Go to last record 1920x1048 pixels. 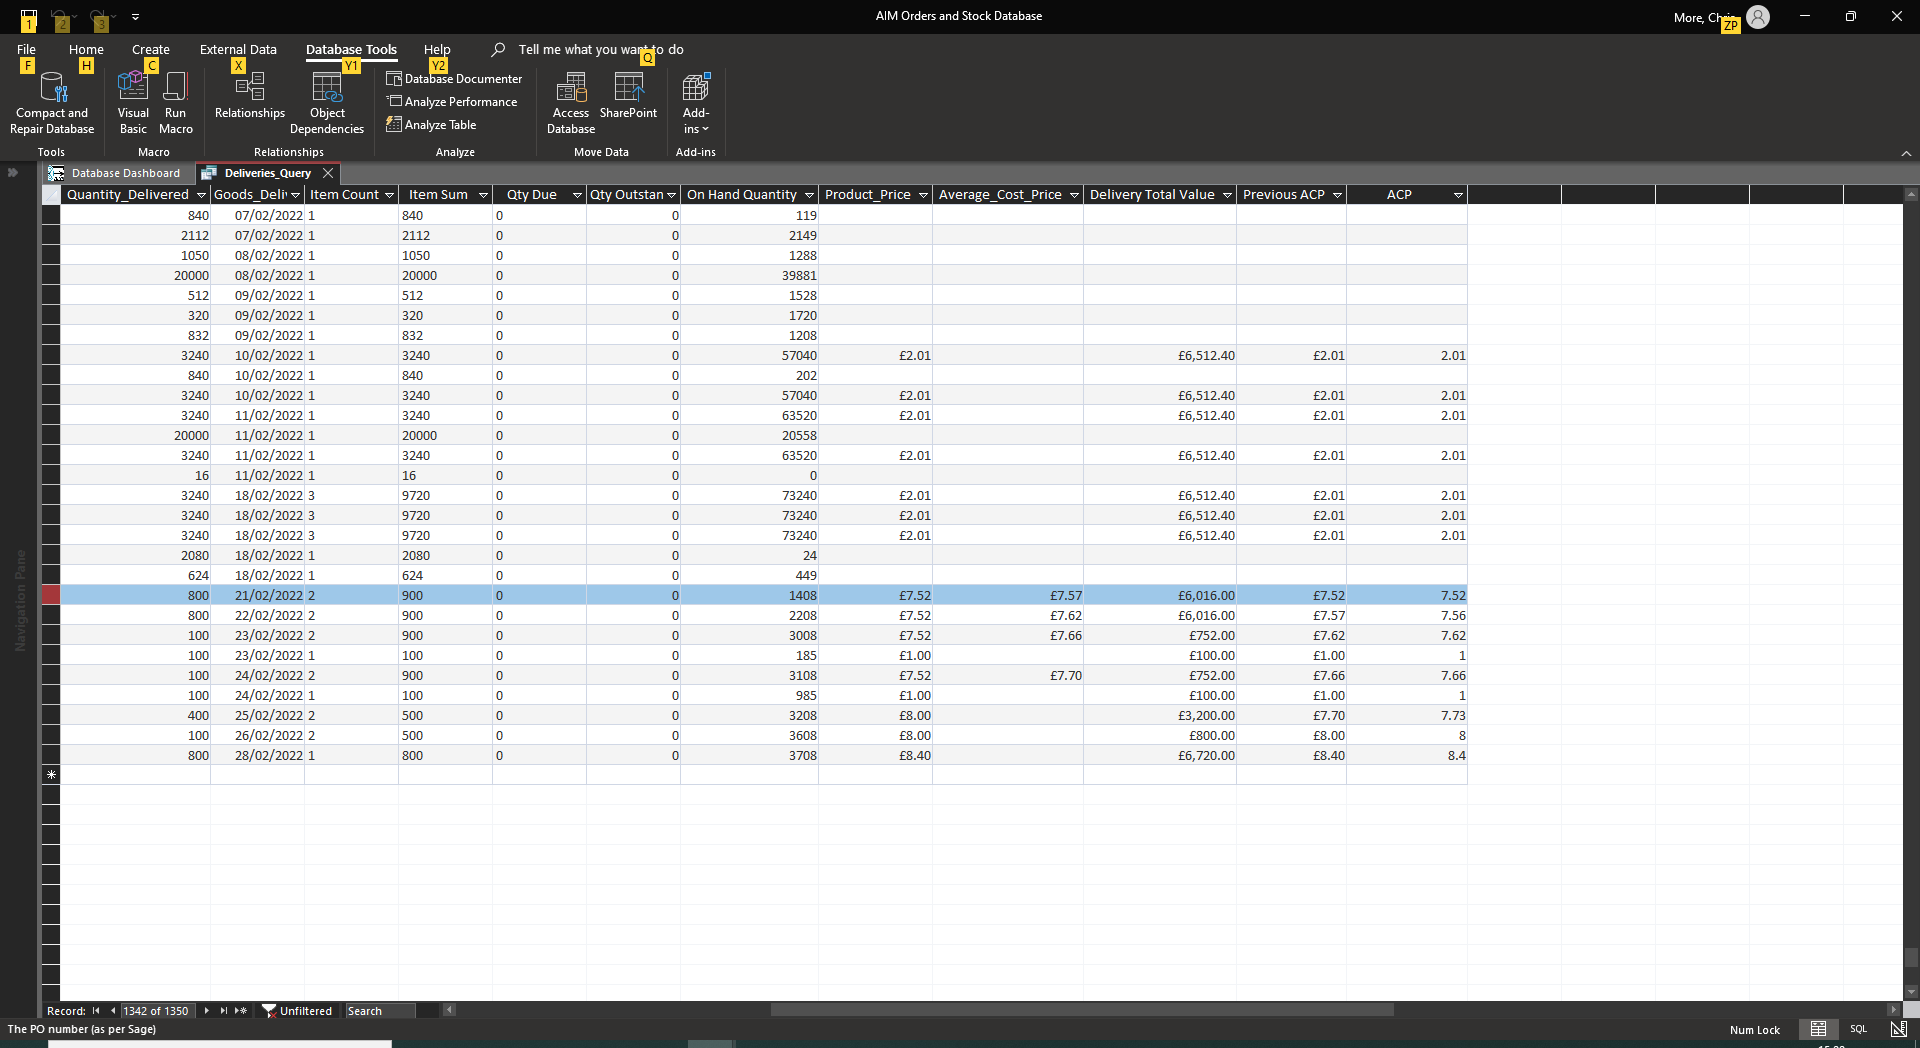(x=223, y=1011)
